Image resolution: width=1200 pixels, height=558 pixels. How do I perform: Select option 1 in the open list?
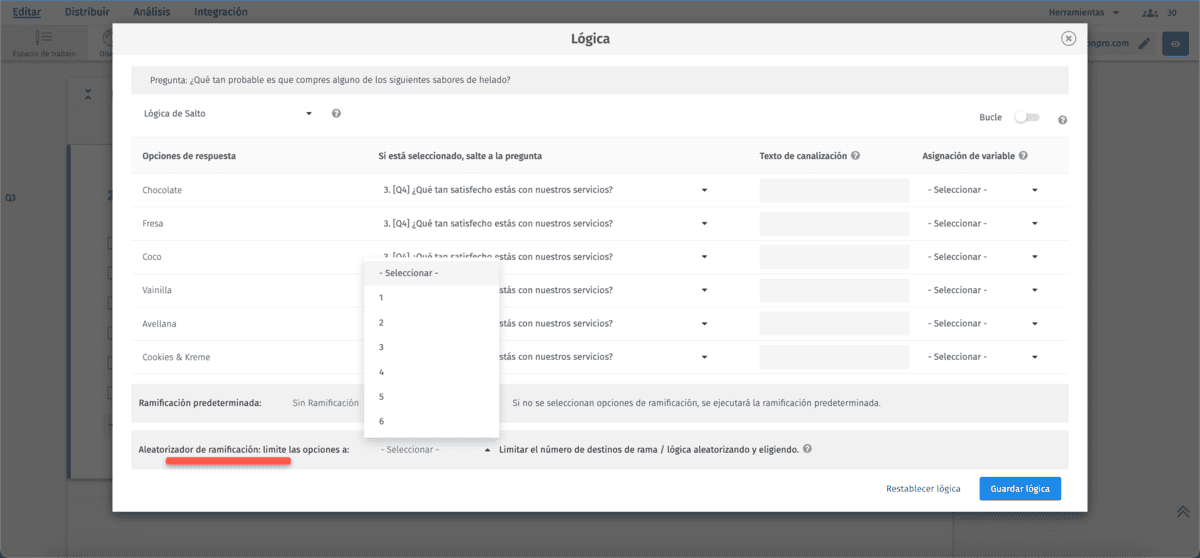click(431, 298)
